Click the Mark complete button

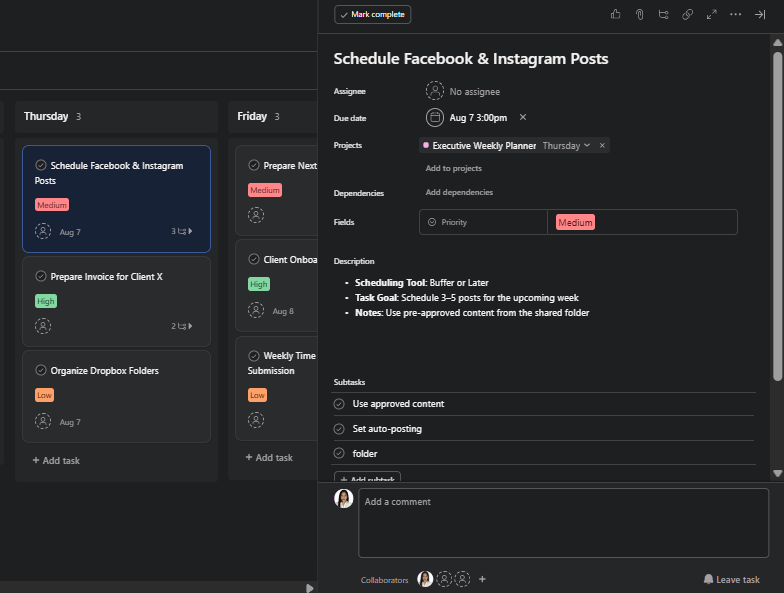(x=373, y=15)
